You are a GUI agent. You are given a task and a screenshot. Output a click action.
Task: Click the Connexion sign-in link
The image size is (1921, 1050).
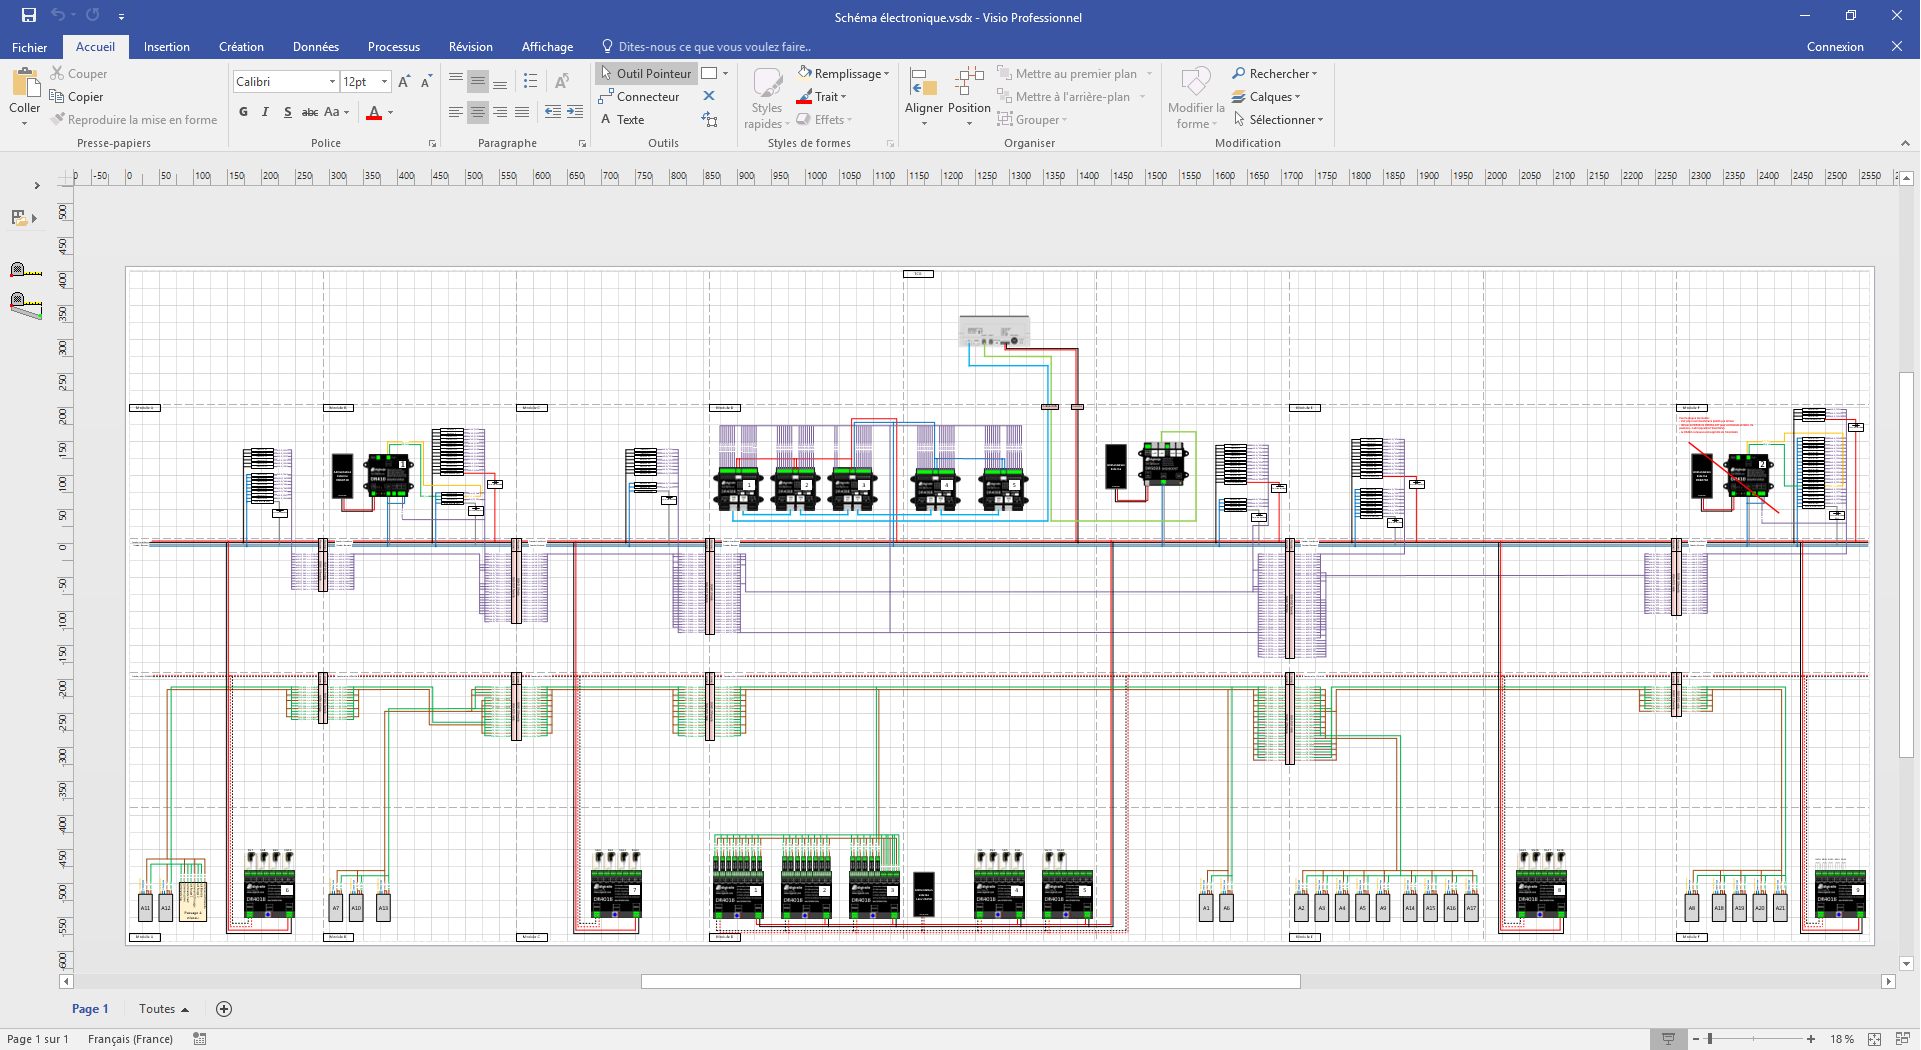pyautogui.click(x=1835, y=46)
